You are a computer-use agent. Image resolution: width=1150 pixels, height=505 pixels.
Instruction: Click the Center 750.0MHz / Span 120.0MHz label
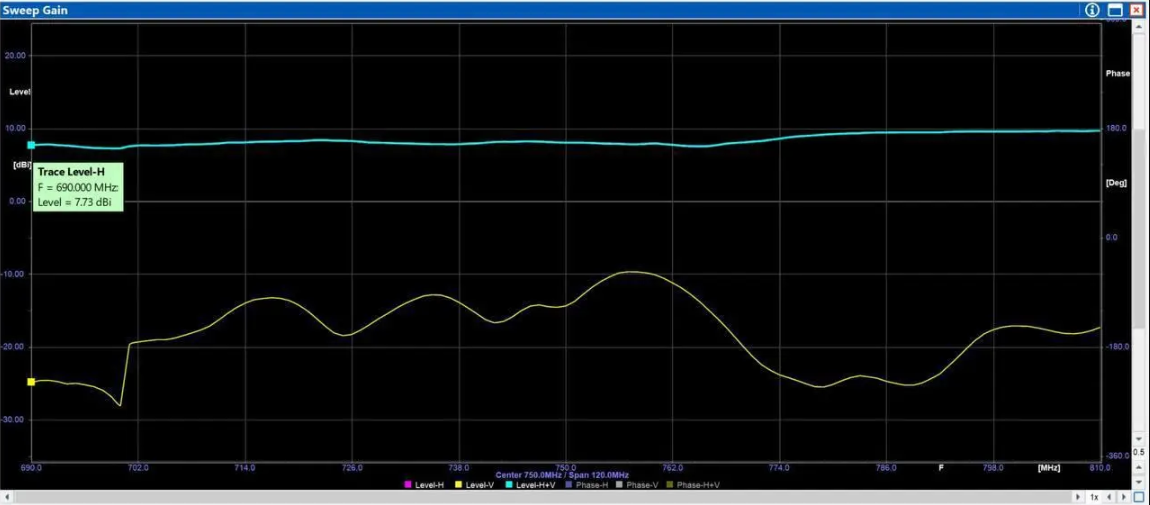(562, 474)
